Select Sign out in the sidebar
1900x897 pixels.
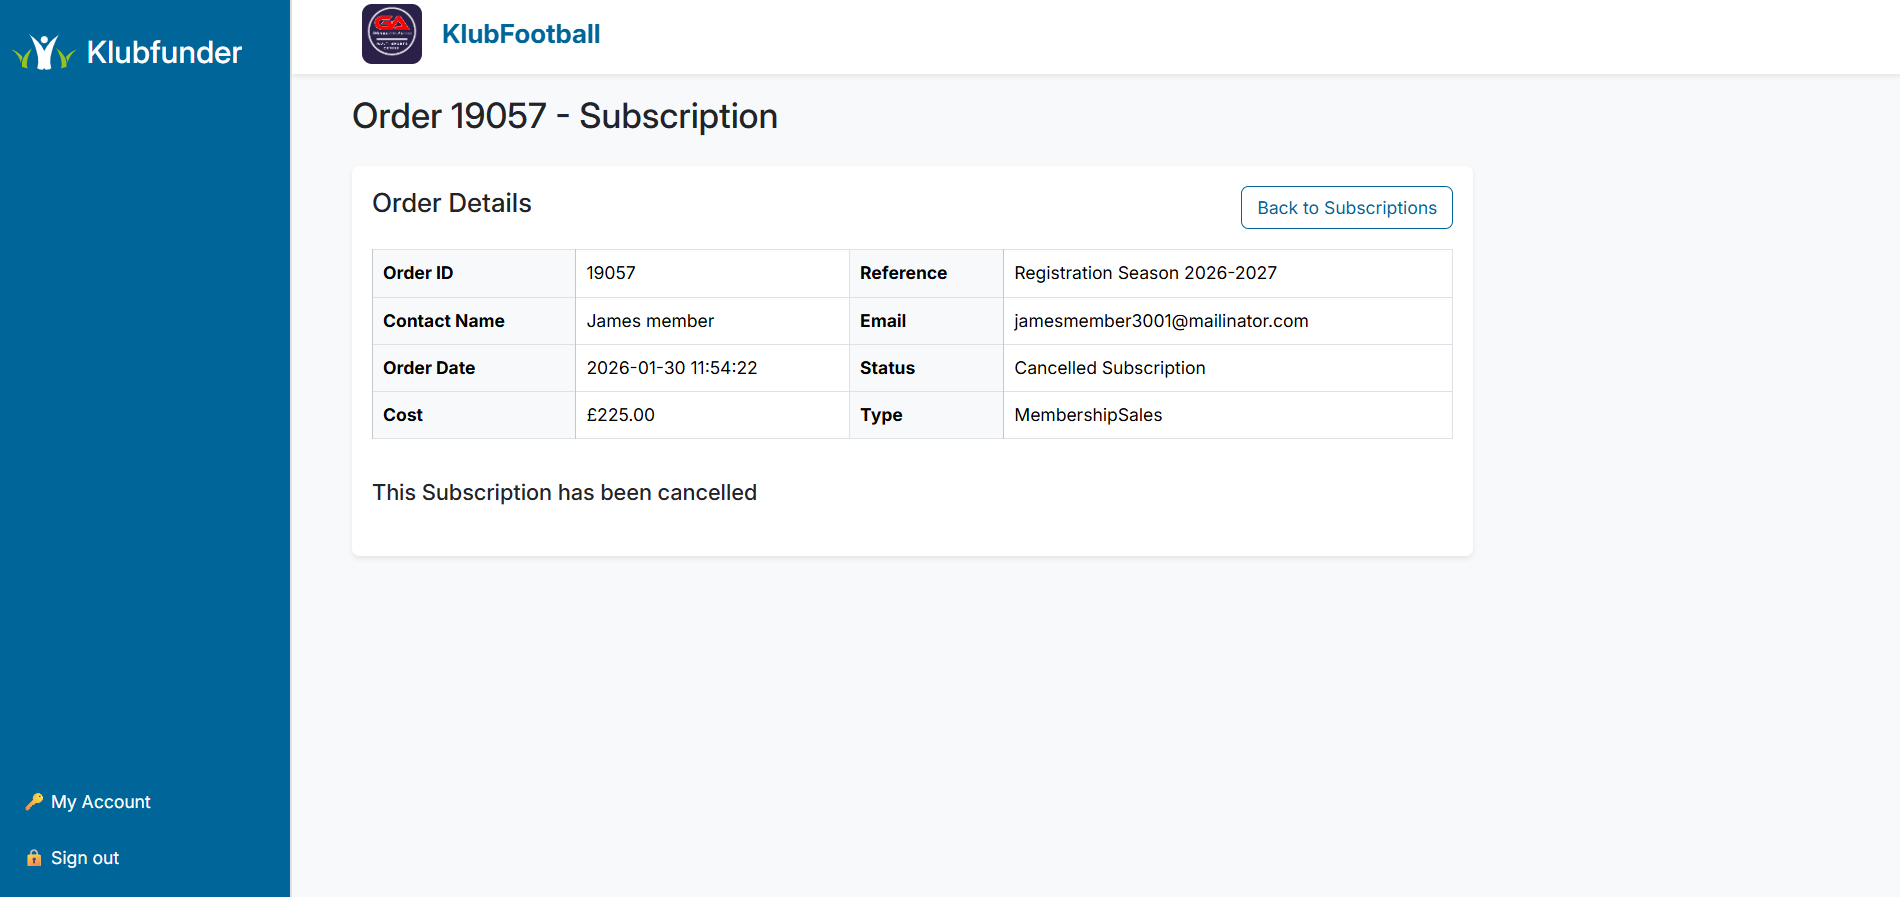coord(85,858)
